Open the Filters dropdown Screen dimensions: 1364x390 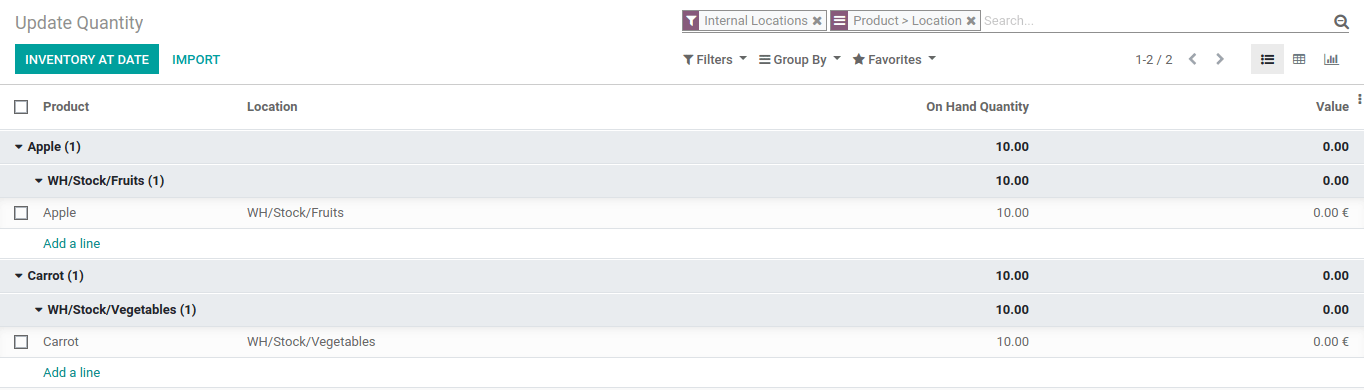(x=715, y=60)
